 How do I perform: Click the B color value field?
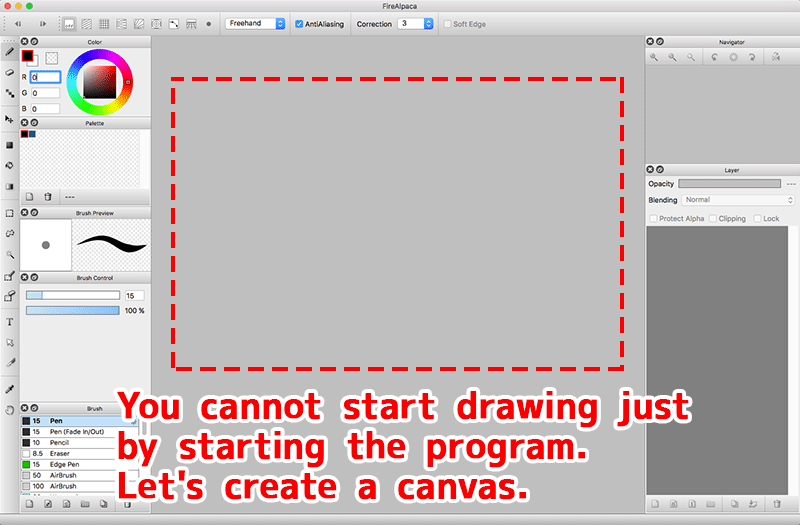tap(45, 109)
